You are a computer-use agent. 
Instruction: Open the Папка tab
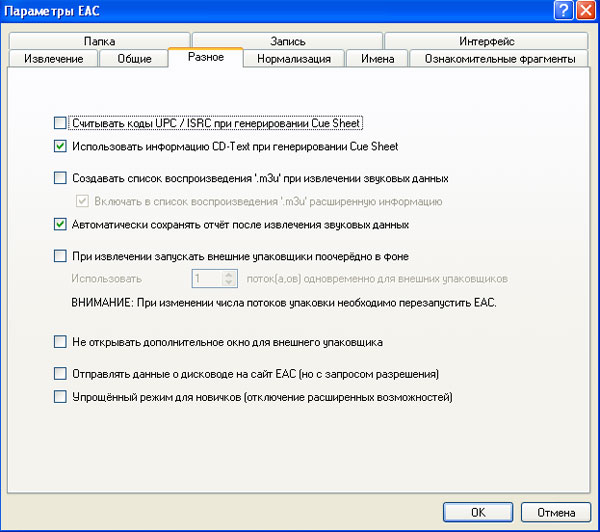(100, 41)
